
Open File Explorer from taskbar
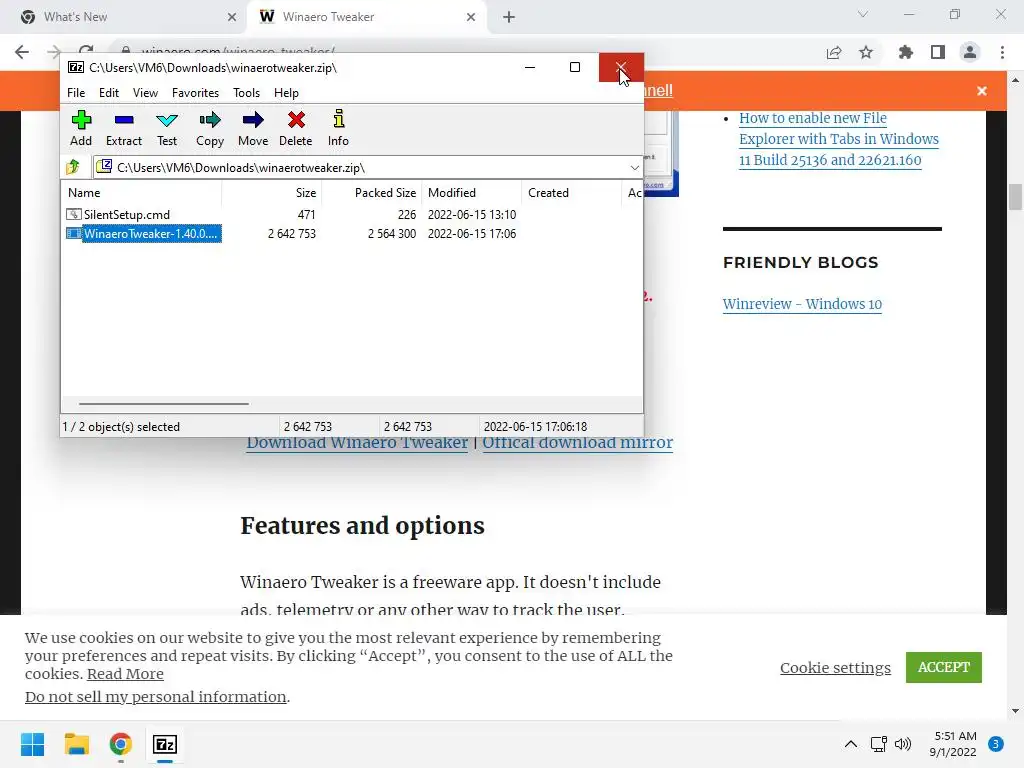coord(76,744)
